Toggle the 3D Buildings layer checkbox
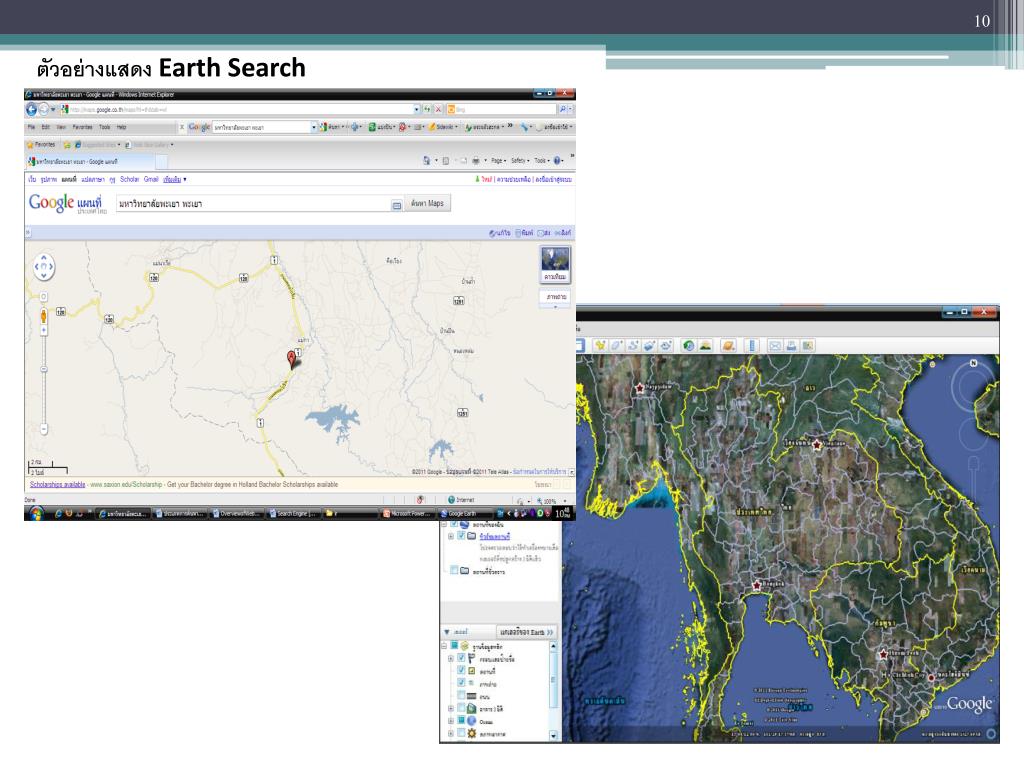The image size is (1024, 768). pyautogui.click(x=461, y=709)
